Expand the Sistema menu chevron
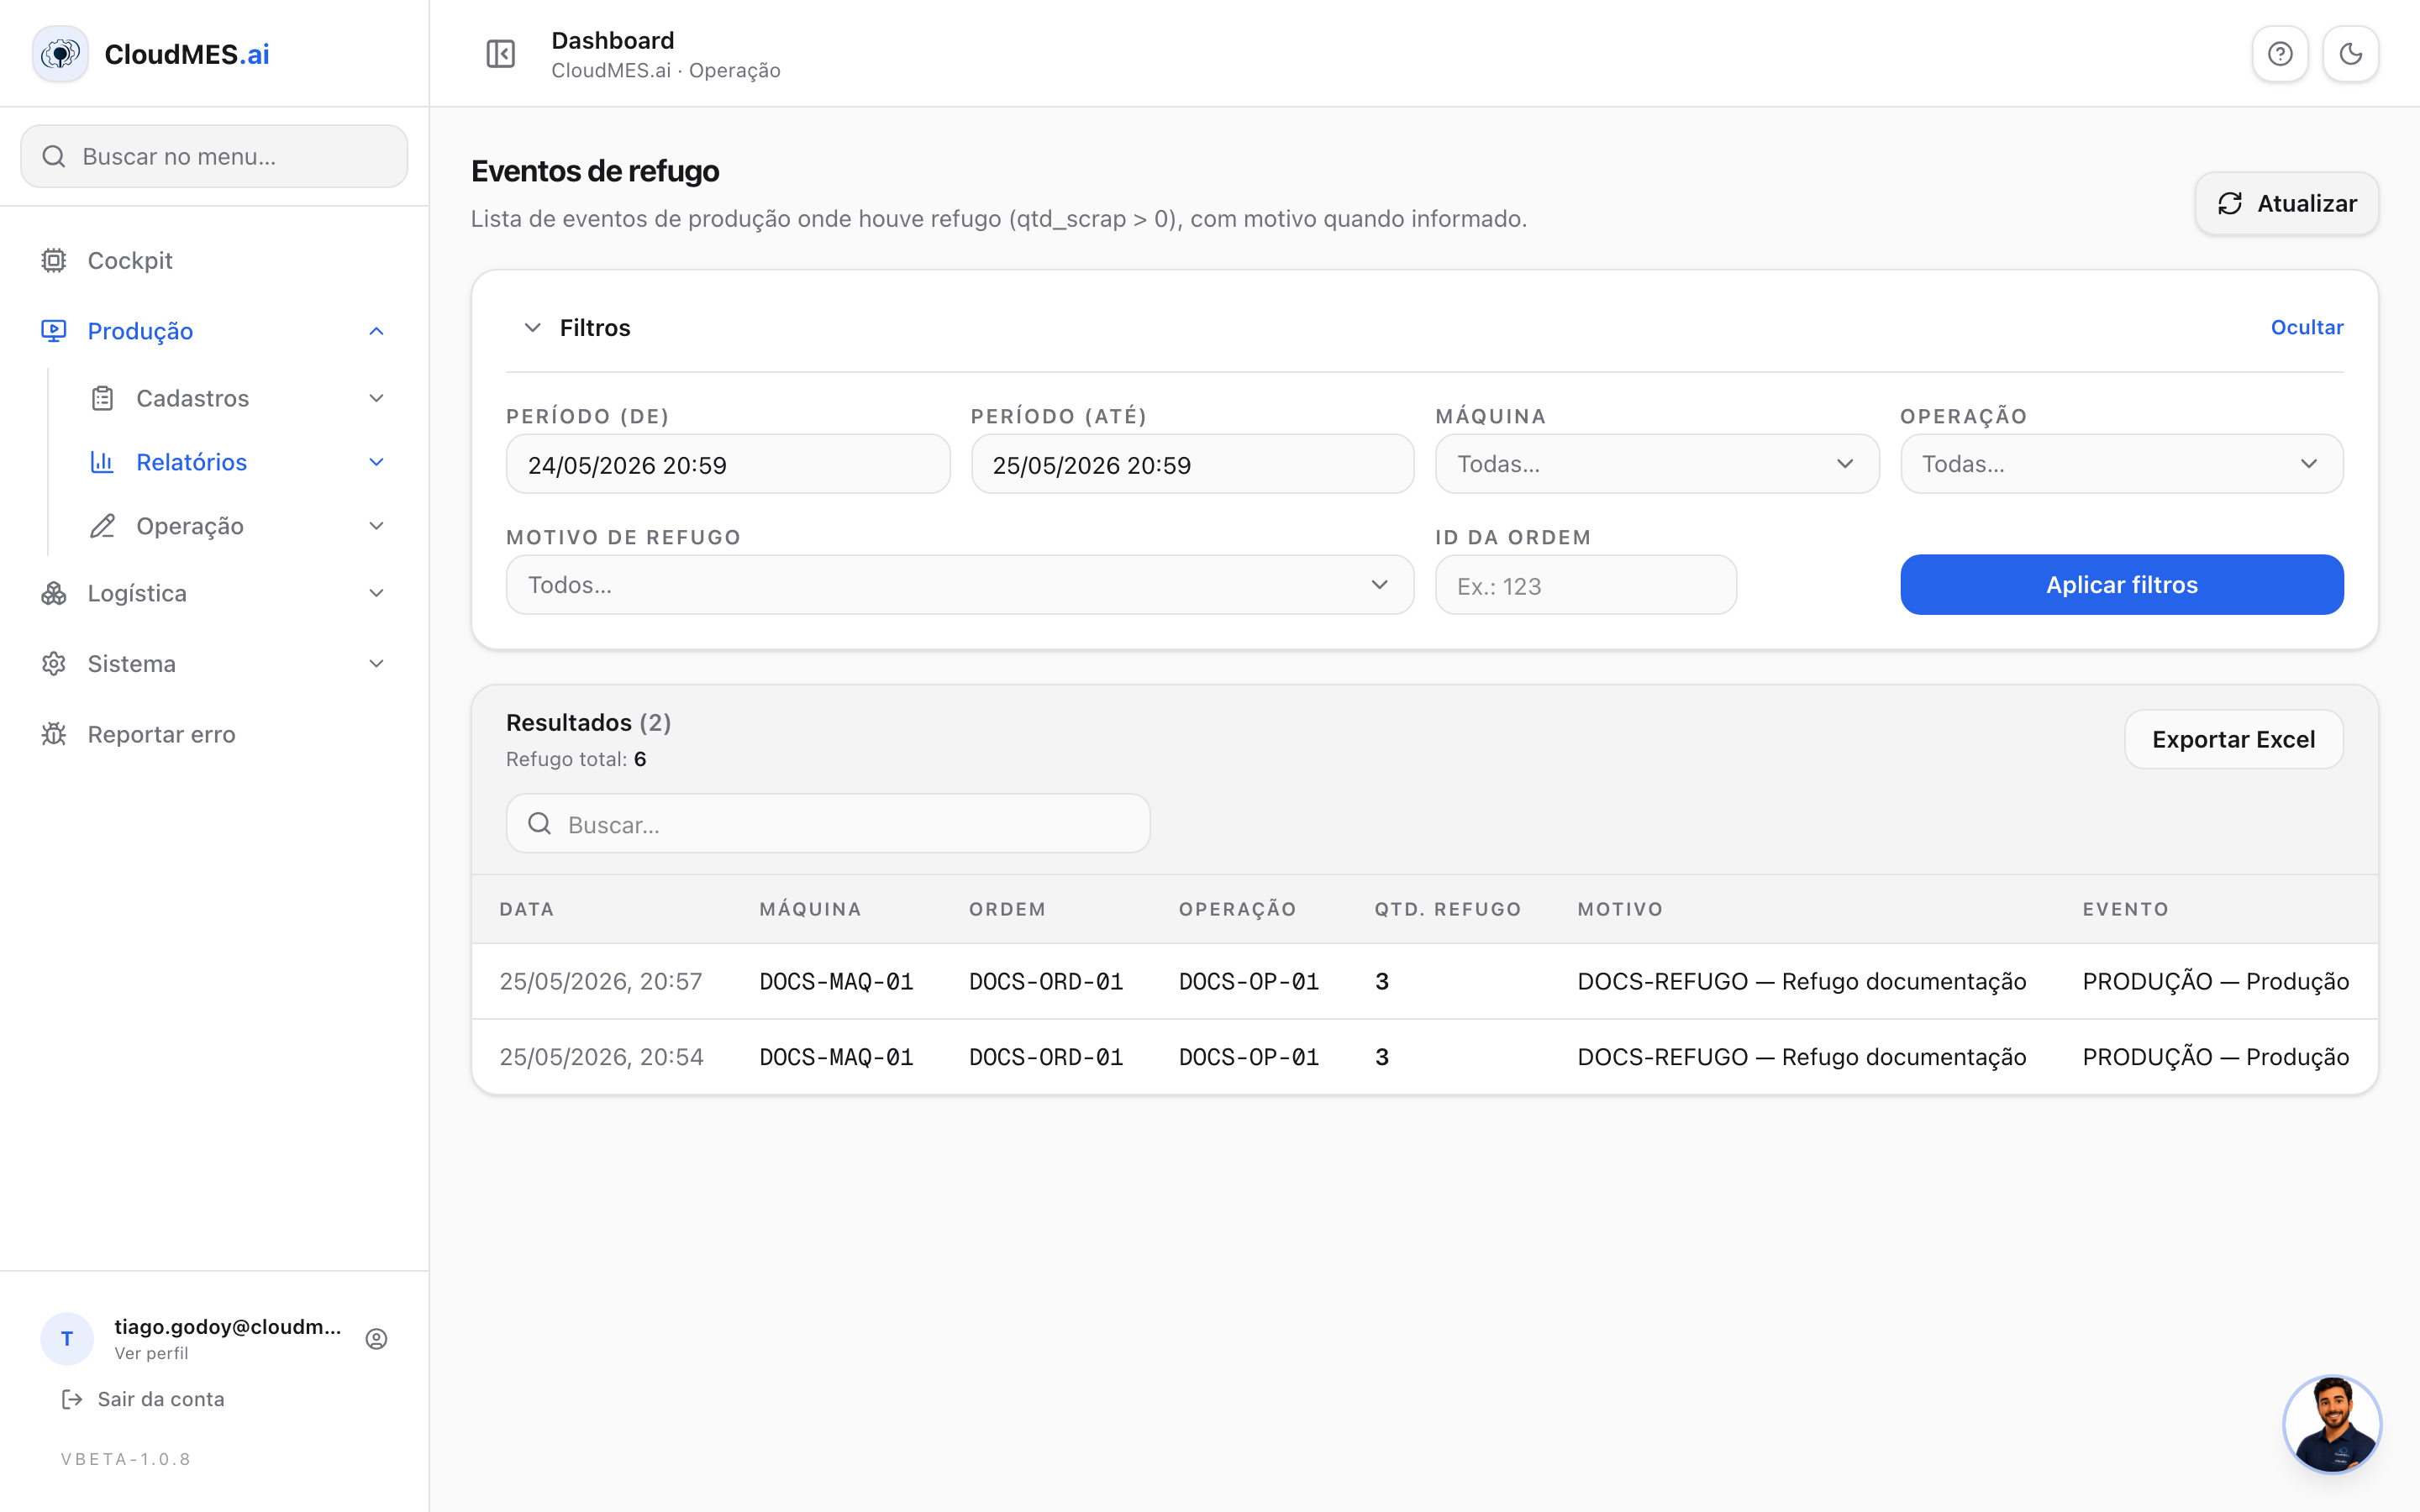Image resolution: width=2420 pixels, height=1512 pixels. click(376, 664)
